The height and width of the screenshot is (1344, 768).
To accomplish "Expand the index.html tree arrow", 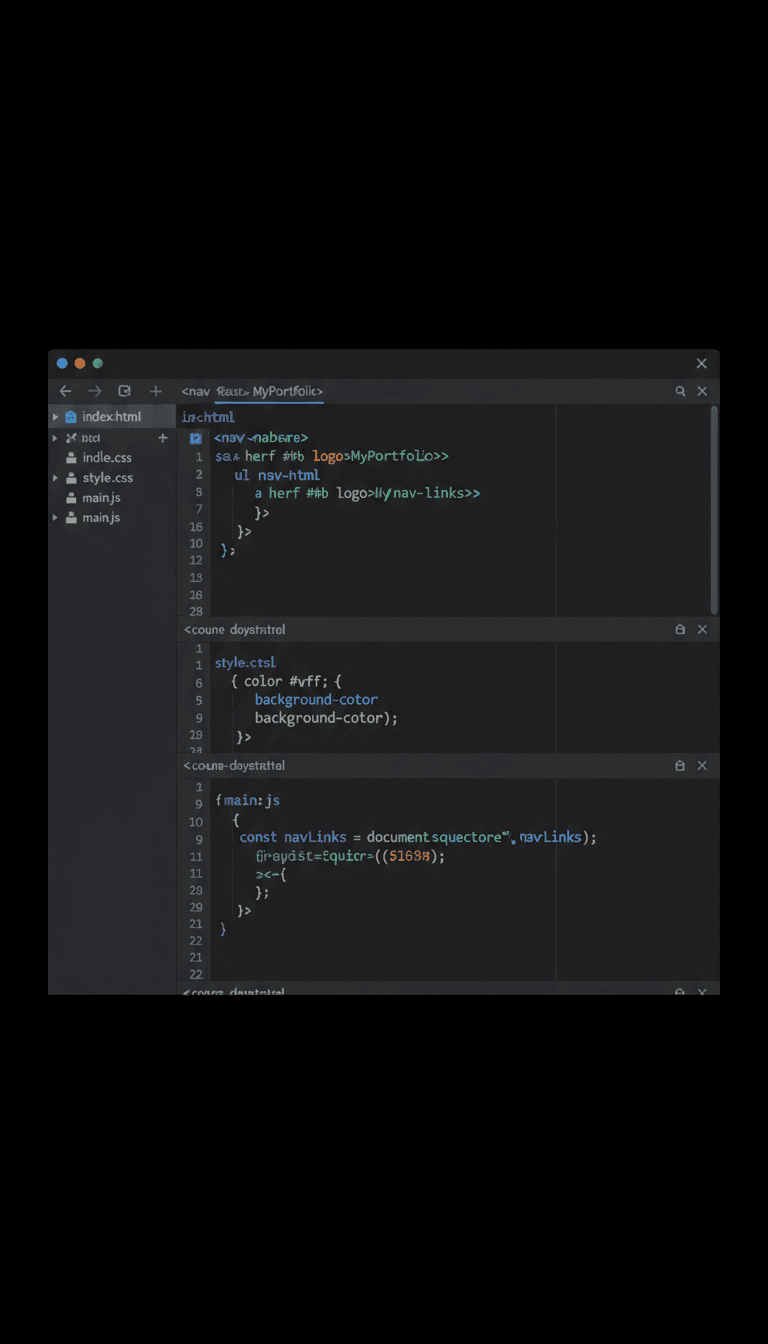I will point(55,417).
